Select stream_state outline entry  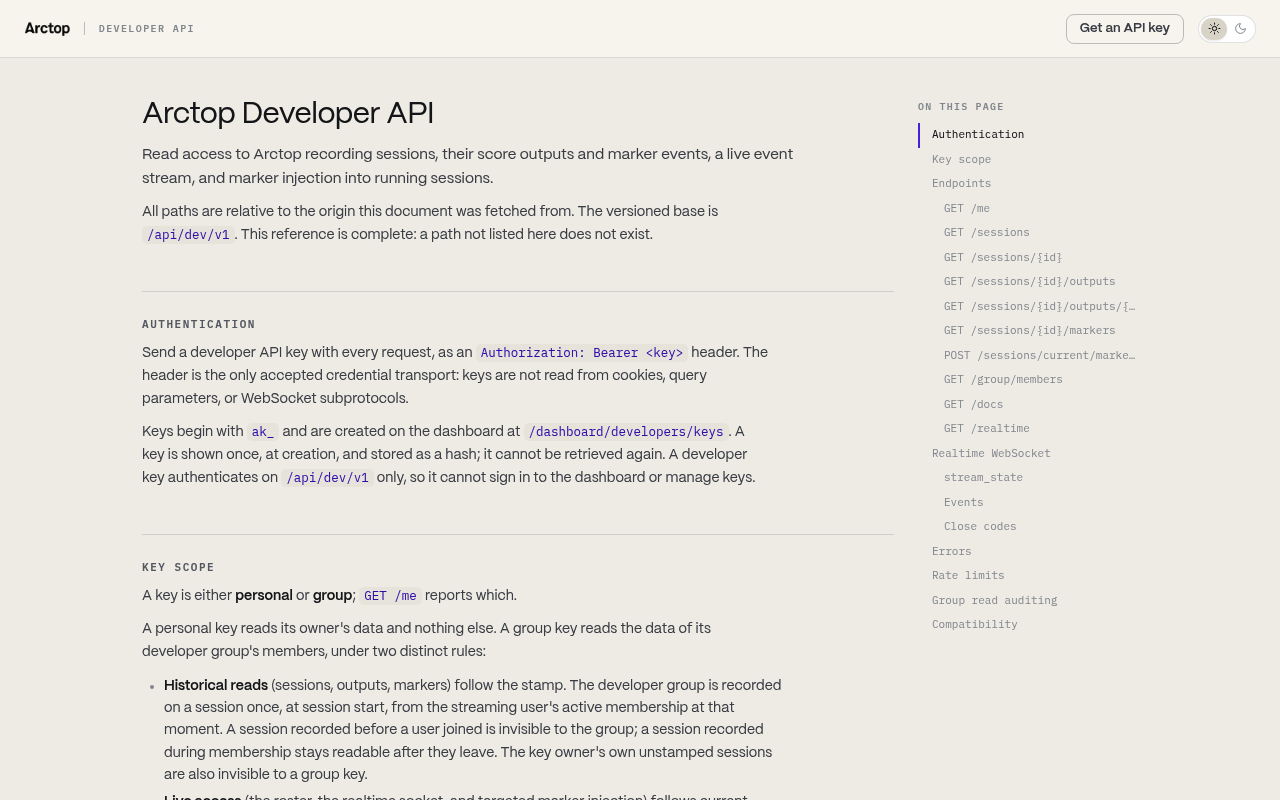(983, 478)
